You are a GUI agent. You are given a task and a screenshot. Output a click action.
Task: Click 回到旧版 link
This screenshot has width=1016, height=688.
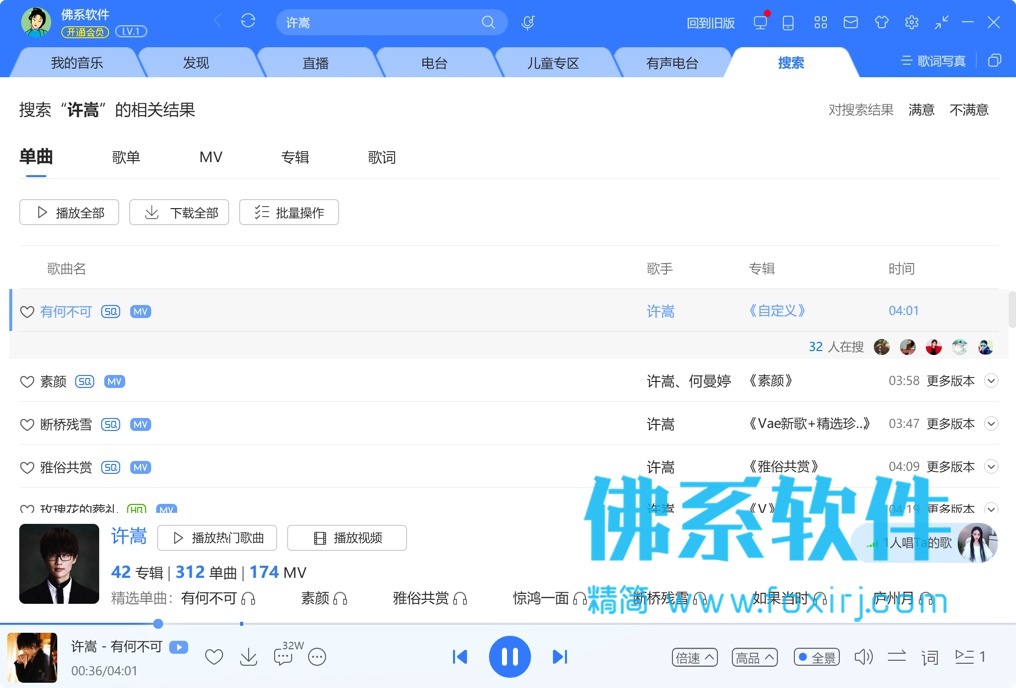tap(711, 23)
